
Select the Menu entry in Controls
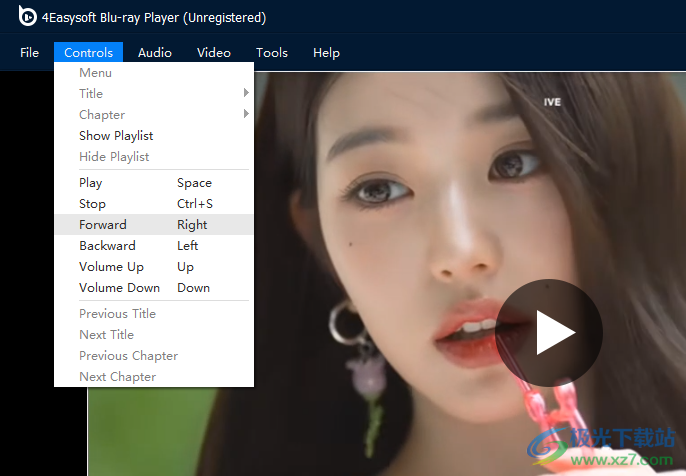[x=154, y=73]
